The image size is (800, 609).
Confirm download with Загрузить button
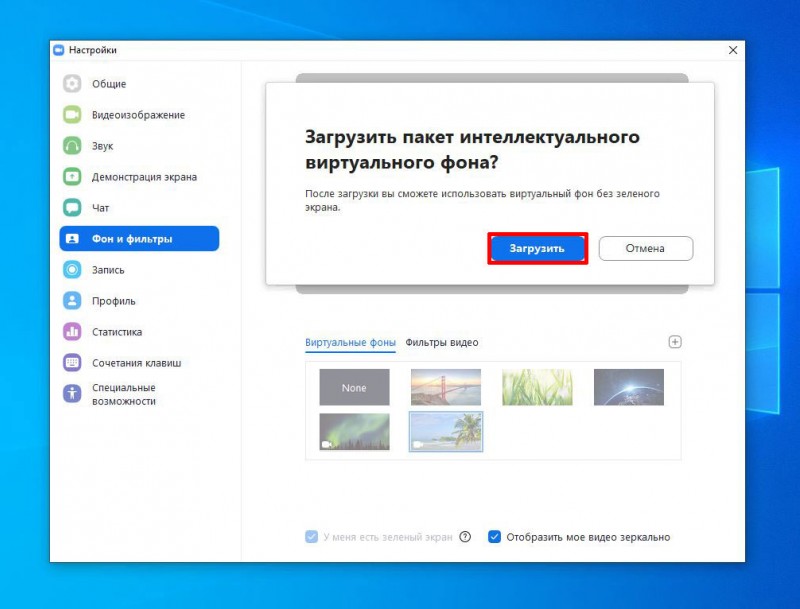point(537,248)
